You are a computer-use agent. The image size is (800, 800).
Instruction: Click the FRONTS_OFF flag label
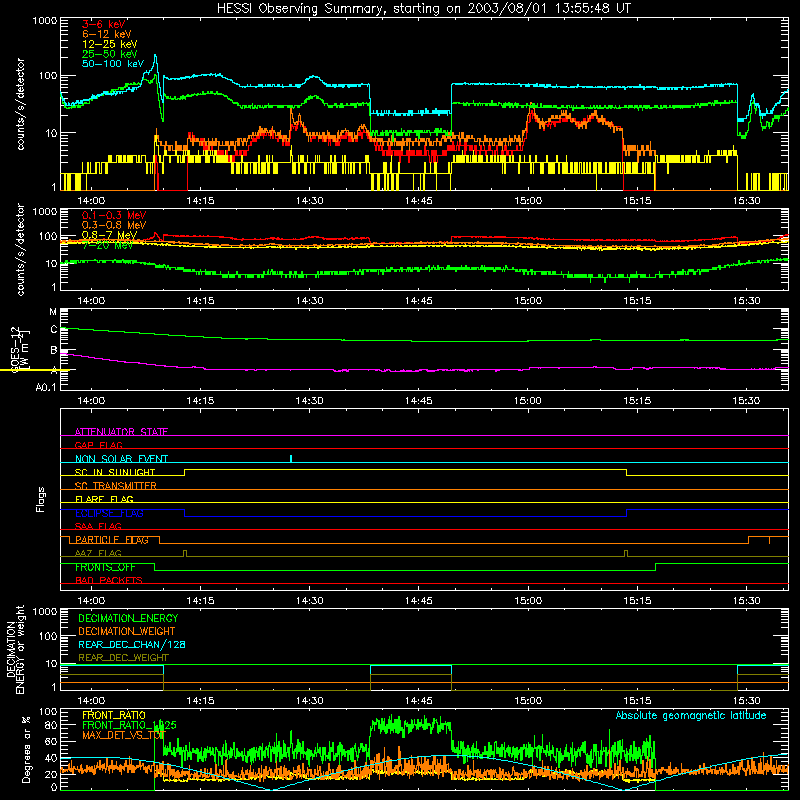click(x=105, y=567)
